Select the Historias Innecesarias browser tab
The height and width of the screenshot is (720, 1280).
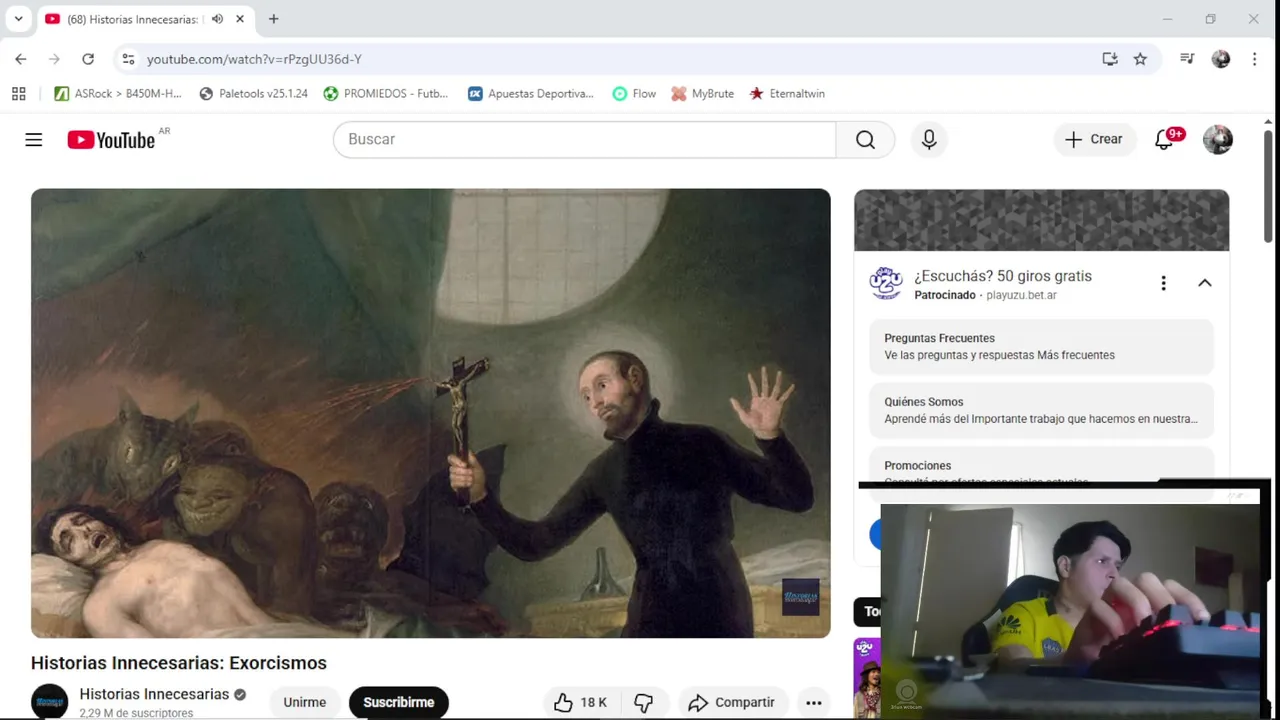pos(146,19)
